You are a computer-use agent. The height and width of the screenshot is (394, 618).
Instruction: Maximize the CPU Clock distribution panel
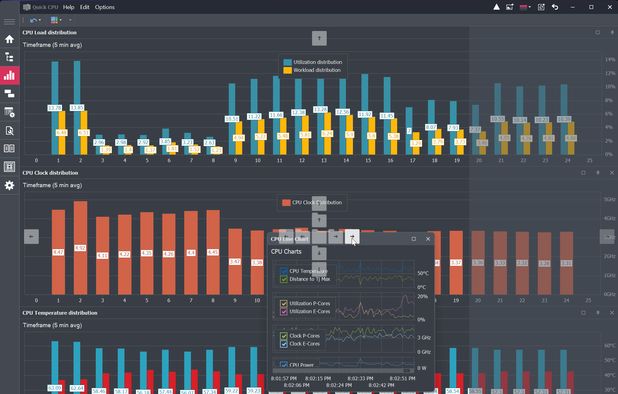[x=583, y=173]
